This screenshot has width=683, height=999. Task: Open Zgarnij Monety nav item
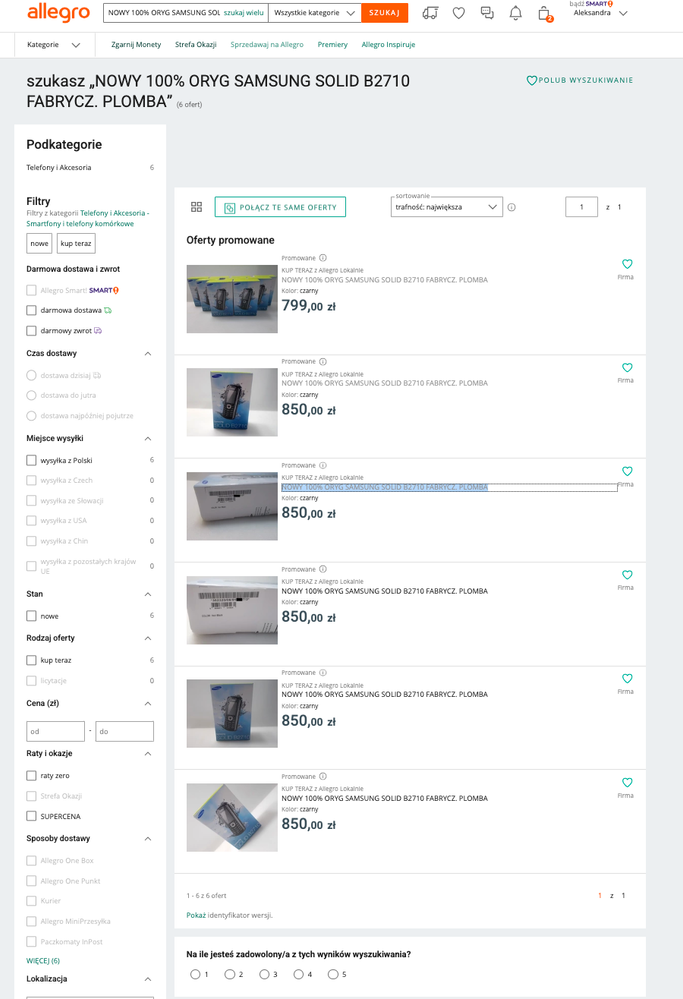[x=136, y=45]
